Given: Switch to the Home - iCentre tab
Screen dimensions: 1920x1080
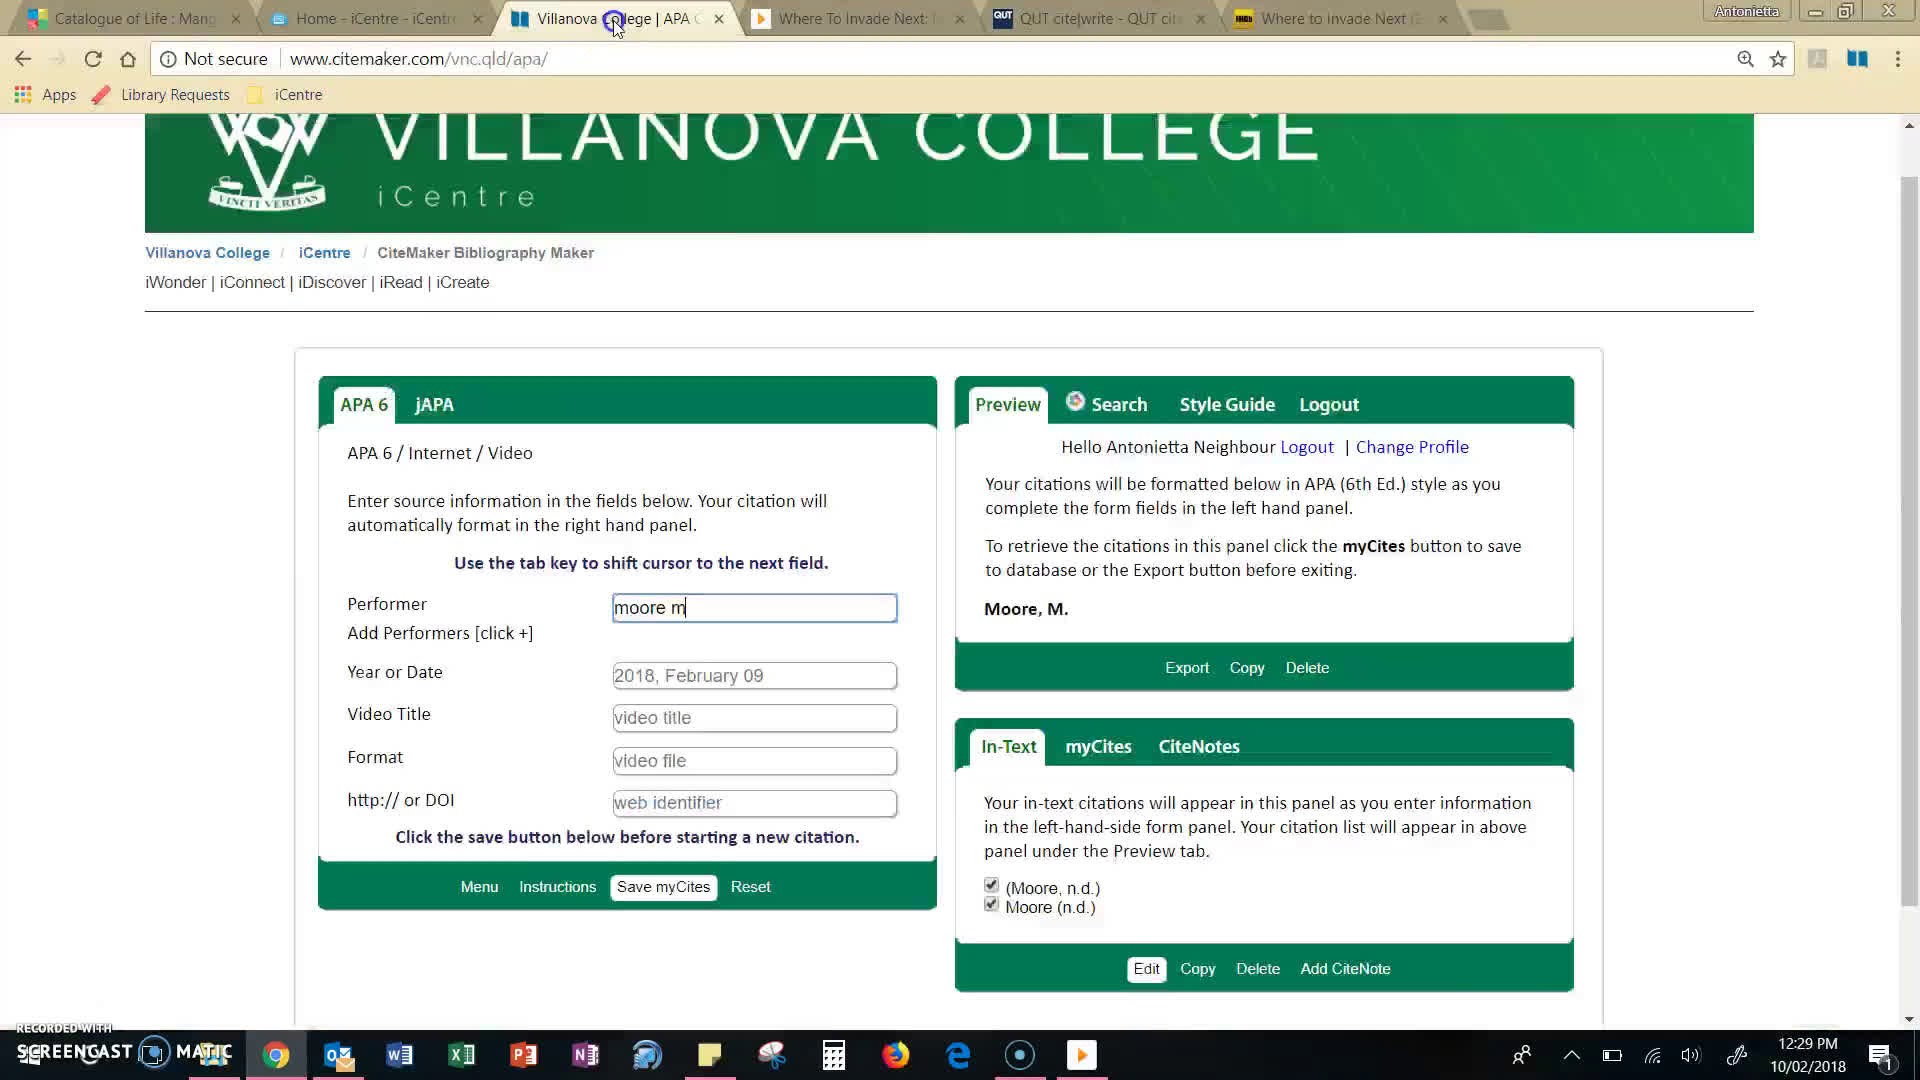Looking at the screenshot, I should [375, 18].
